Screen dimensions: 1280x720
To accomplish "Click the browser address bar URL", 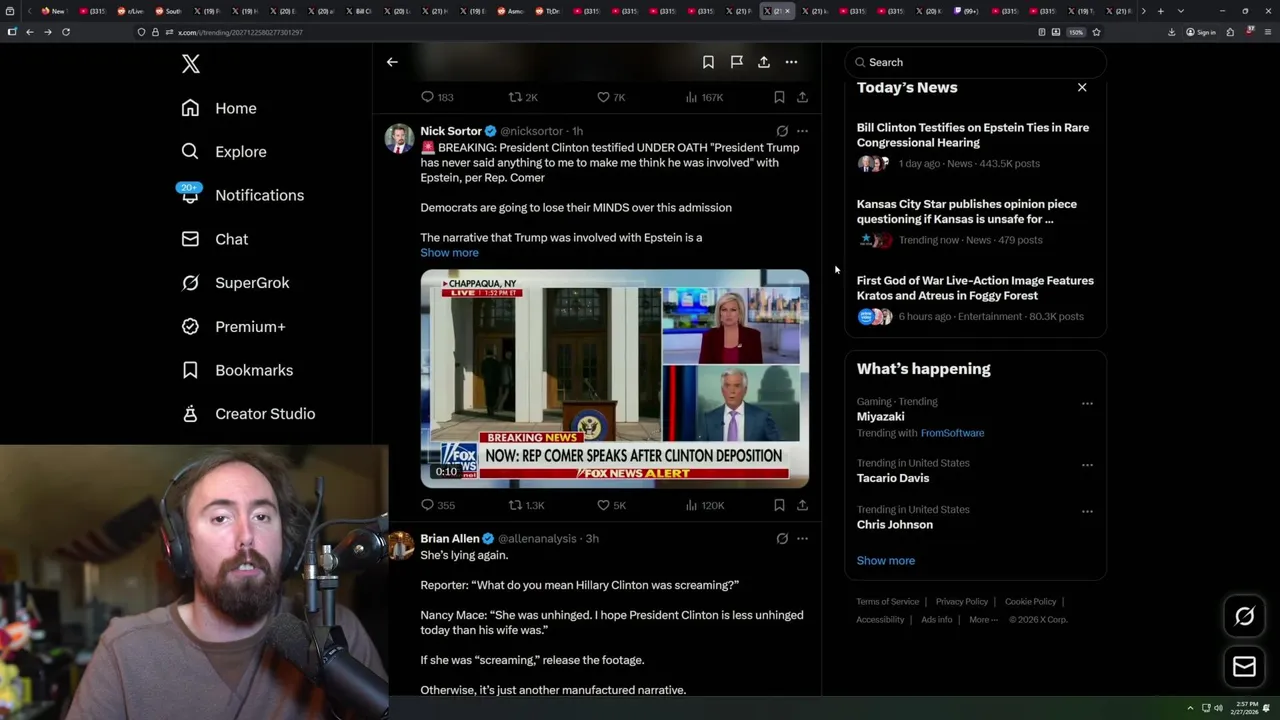I will pos(240,32).
